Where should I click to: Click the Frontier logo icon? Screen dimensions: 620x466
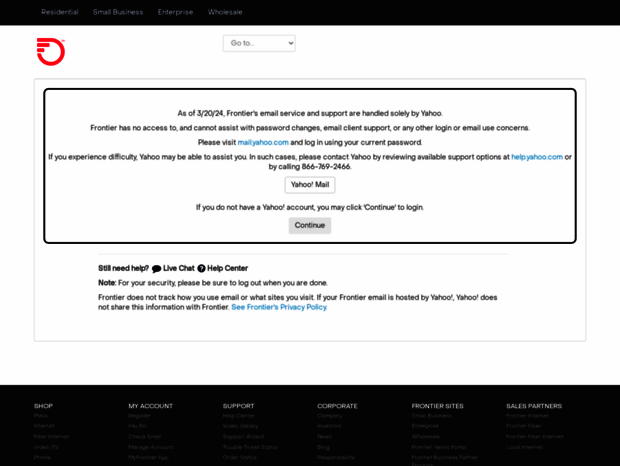(x=51, y=52)
